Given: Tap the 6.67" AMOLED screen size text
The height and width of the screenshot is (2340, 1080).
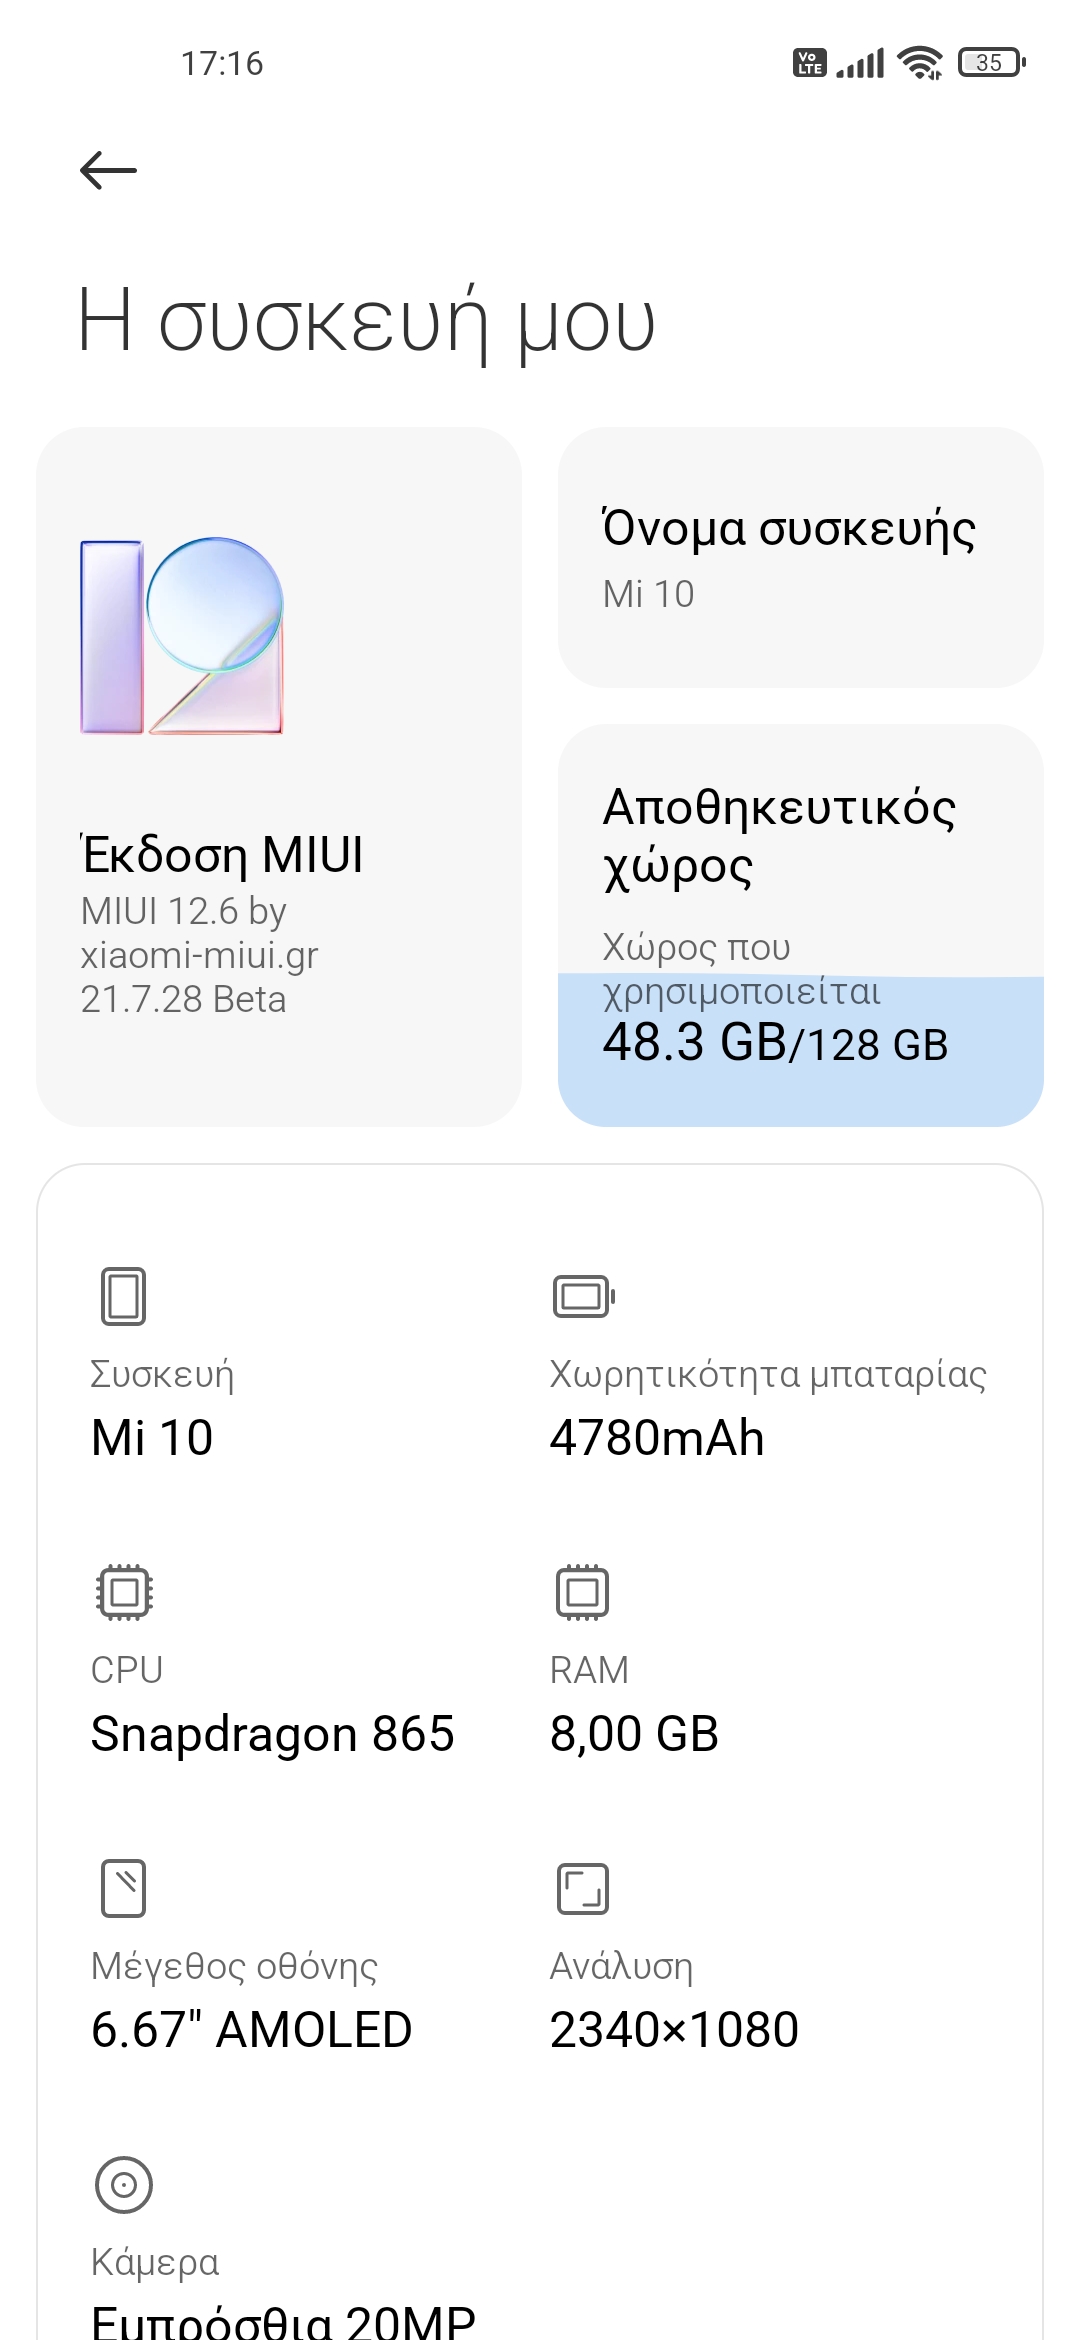Looking at the screenshot, I should pos(251,2030).
